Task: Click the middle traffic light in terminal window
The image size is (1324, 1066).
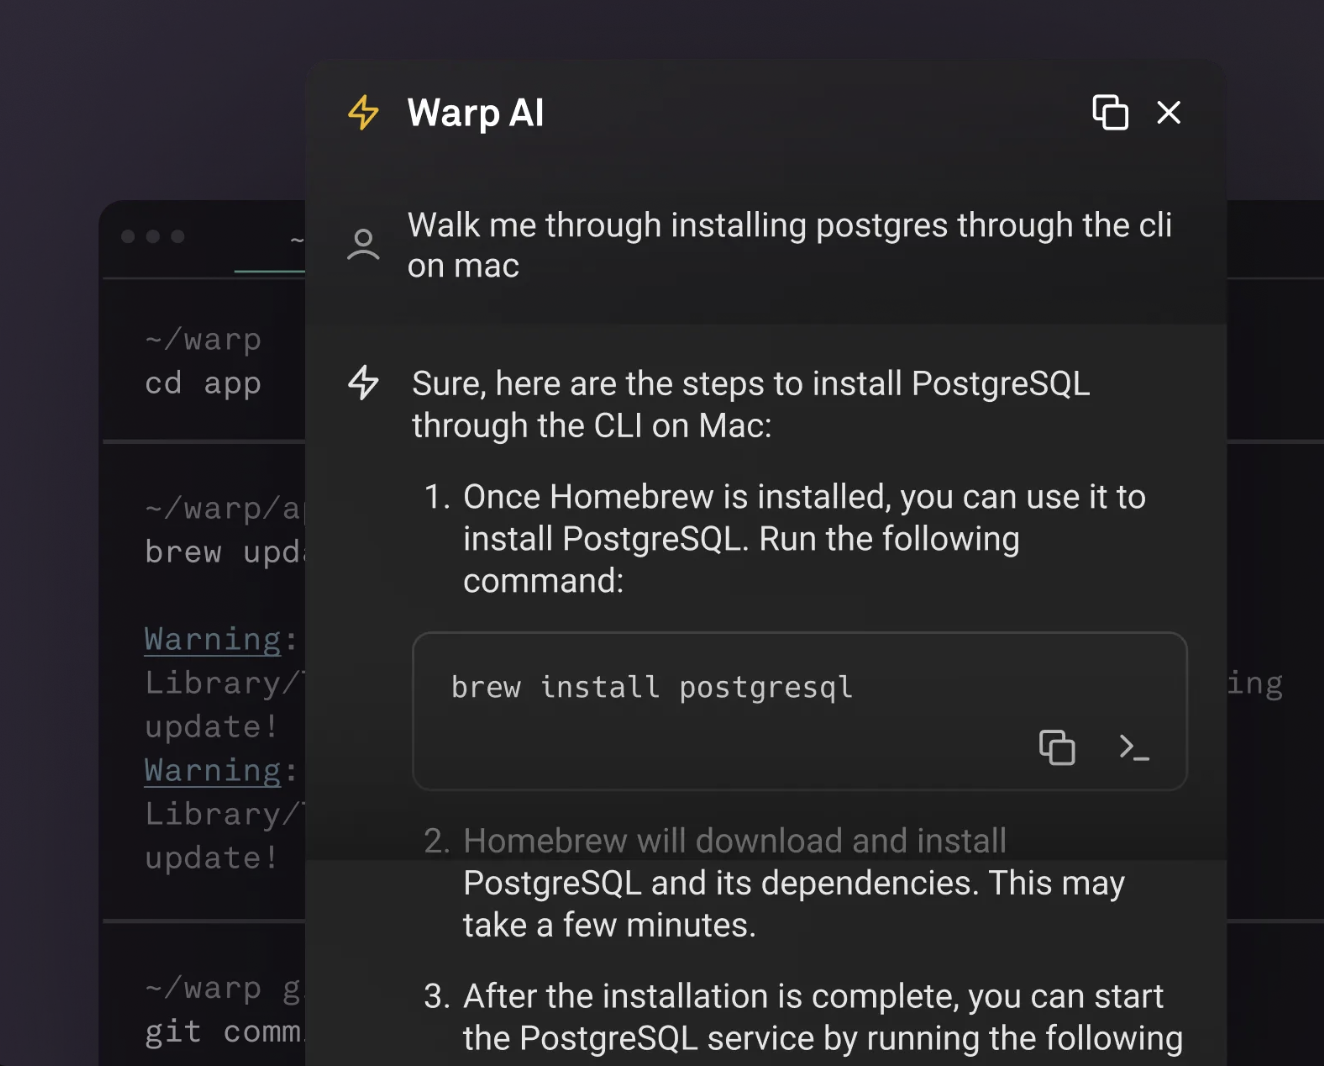Action: click(x=153, y=236)
